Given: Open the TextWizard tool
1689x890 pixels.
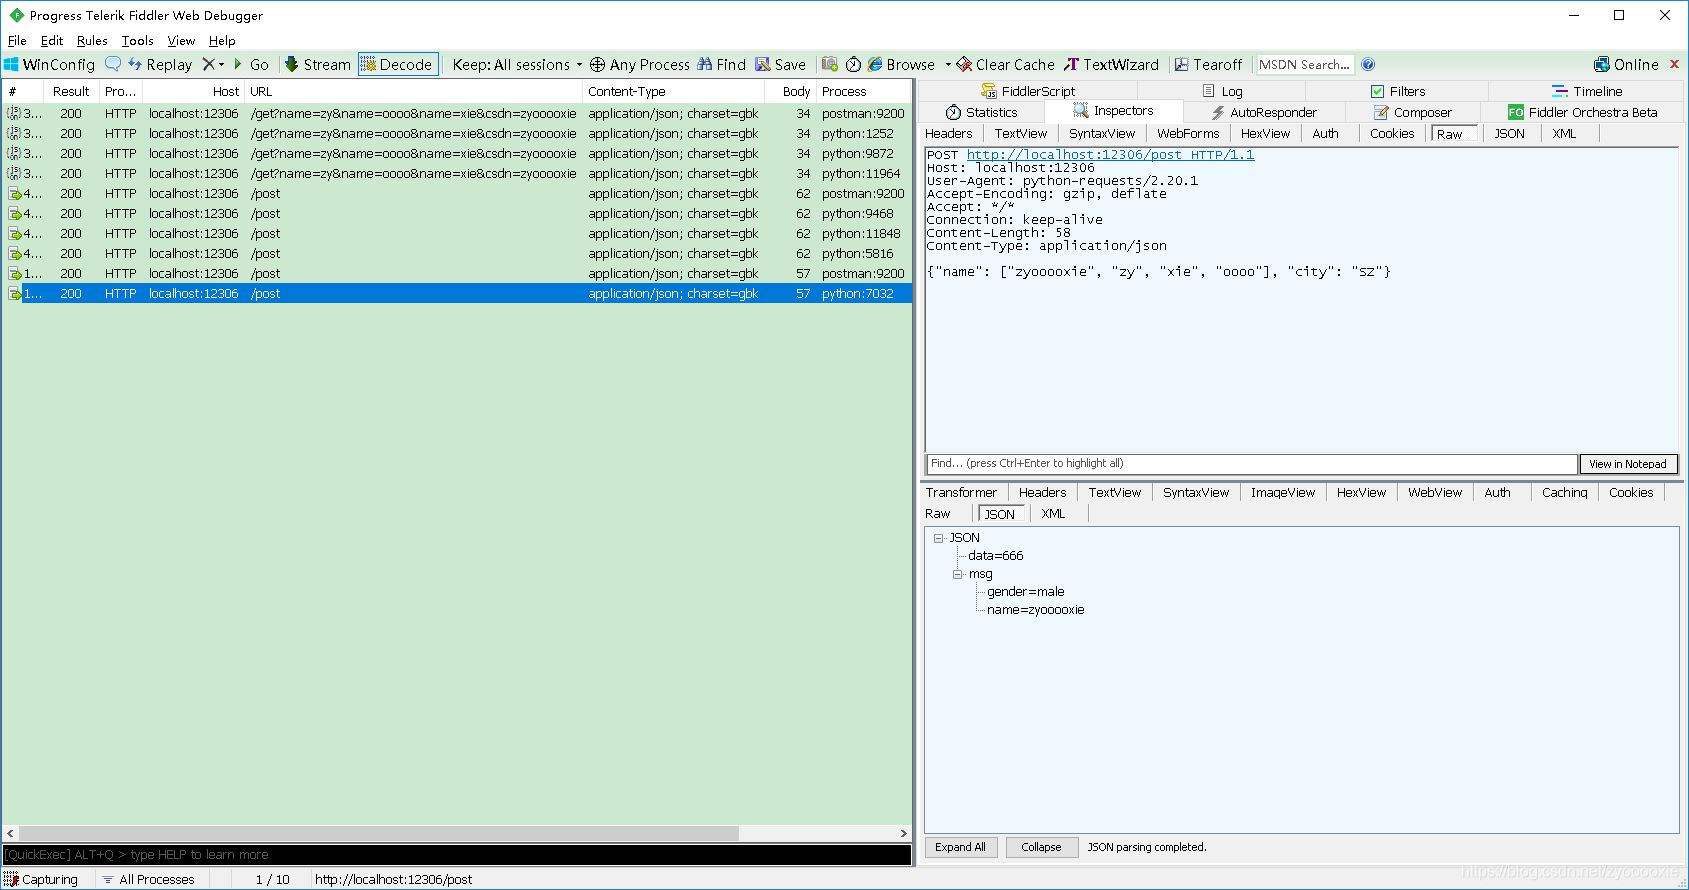Looking at the screenshot, I should (x=1111, y=64).
